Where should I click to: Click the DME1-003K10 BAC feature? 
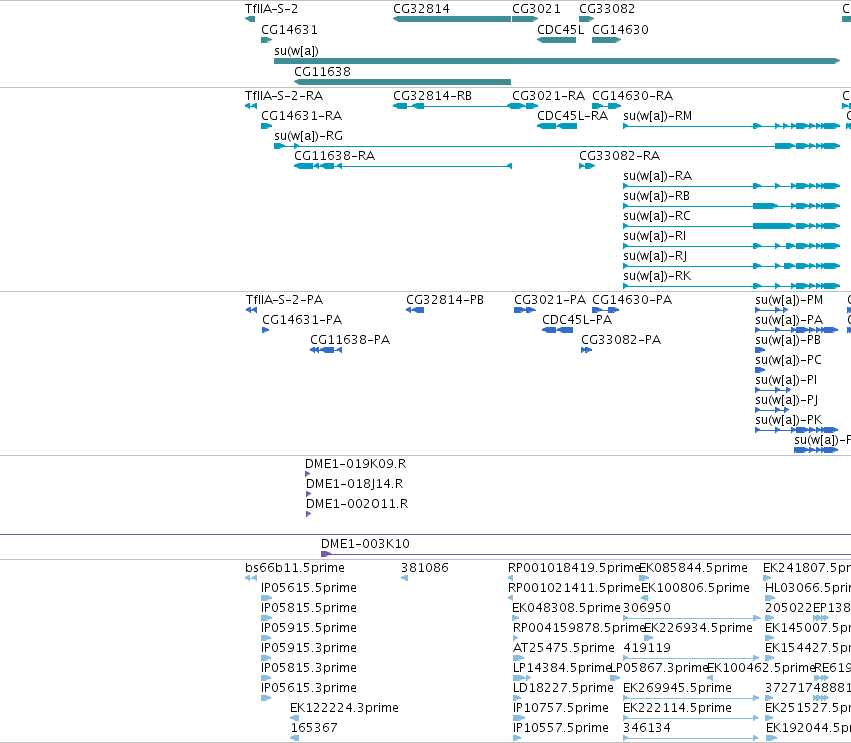pyautogui.click(x=586, y=554)
